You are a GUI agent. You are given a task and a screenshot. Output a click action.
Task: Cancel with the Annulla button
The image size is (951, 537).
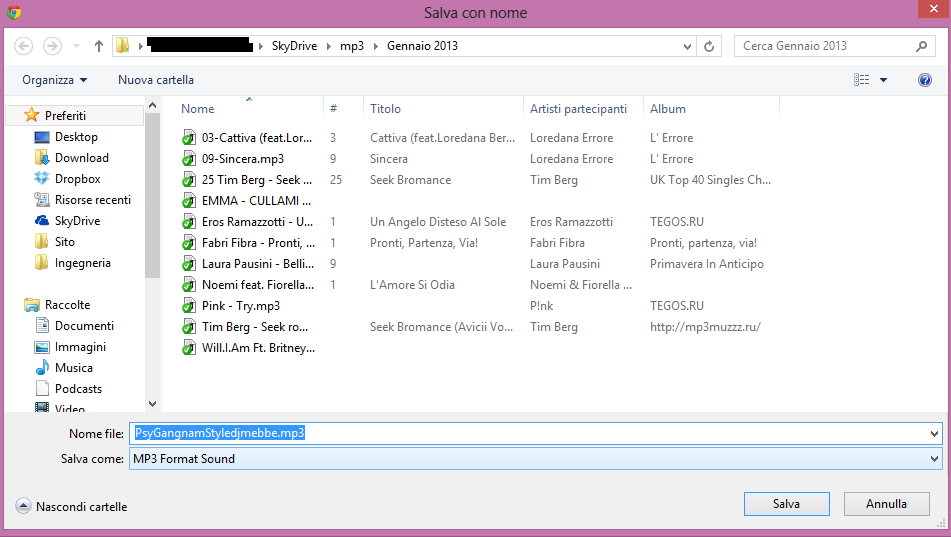886,504
